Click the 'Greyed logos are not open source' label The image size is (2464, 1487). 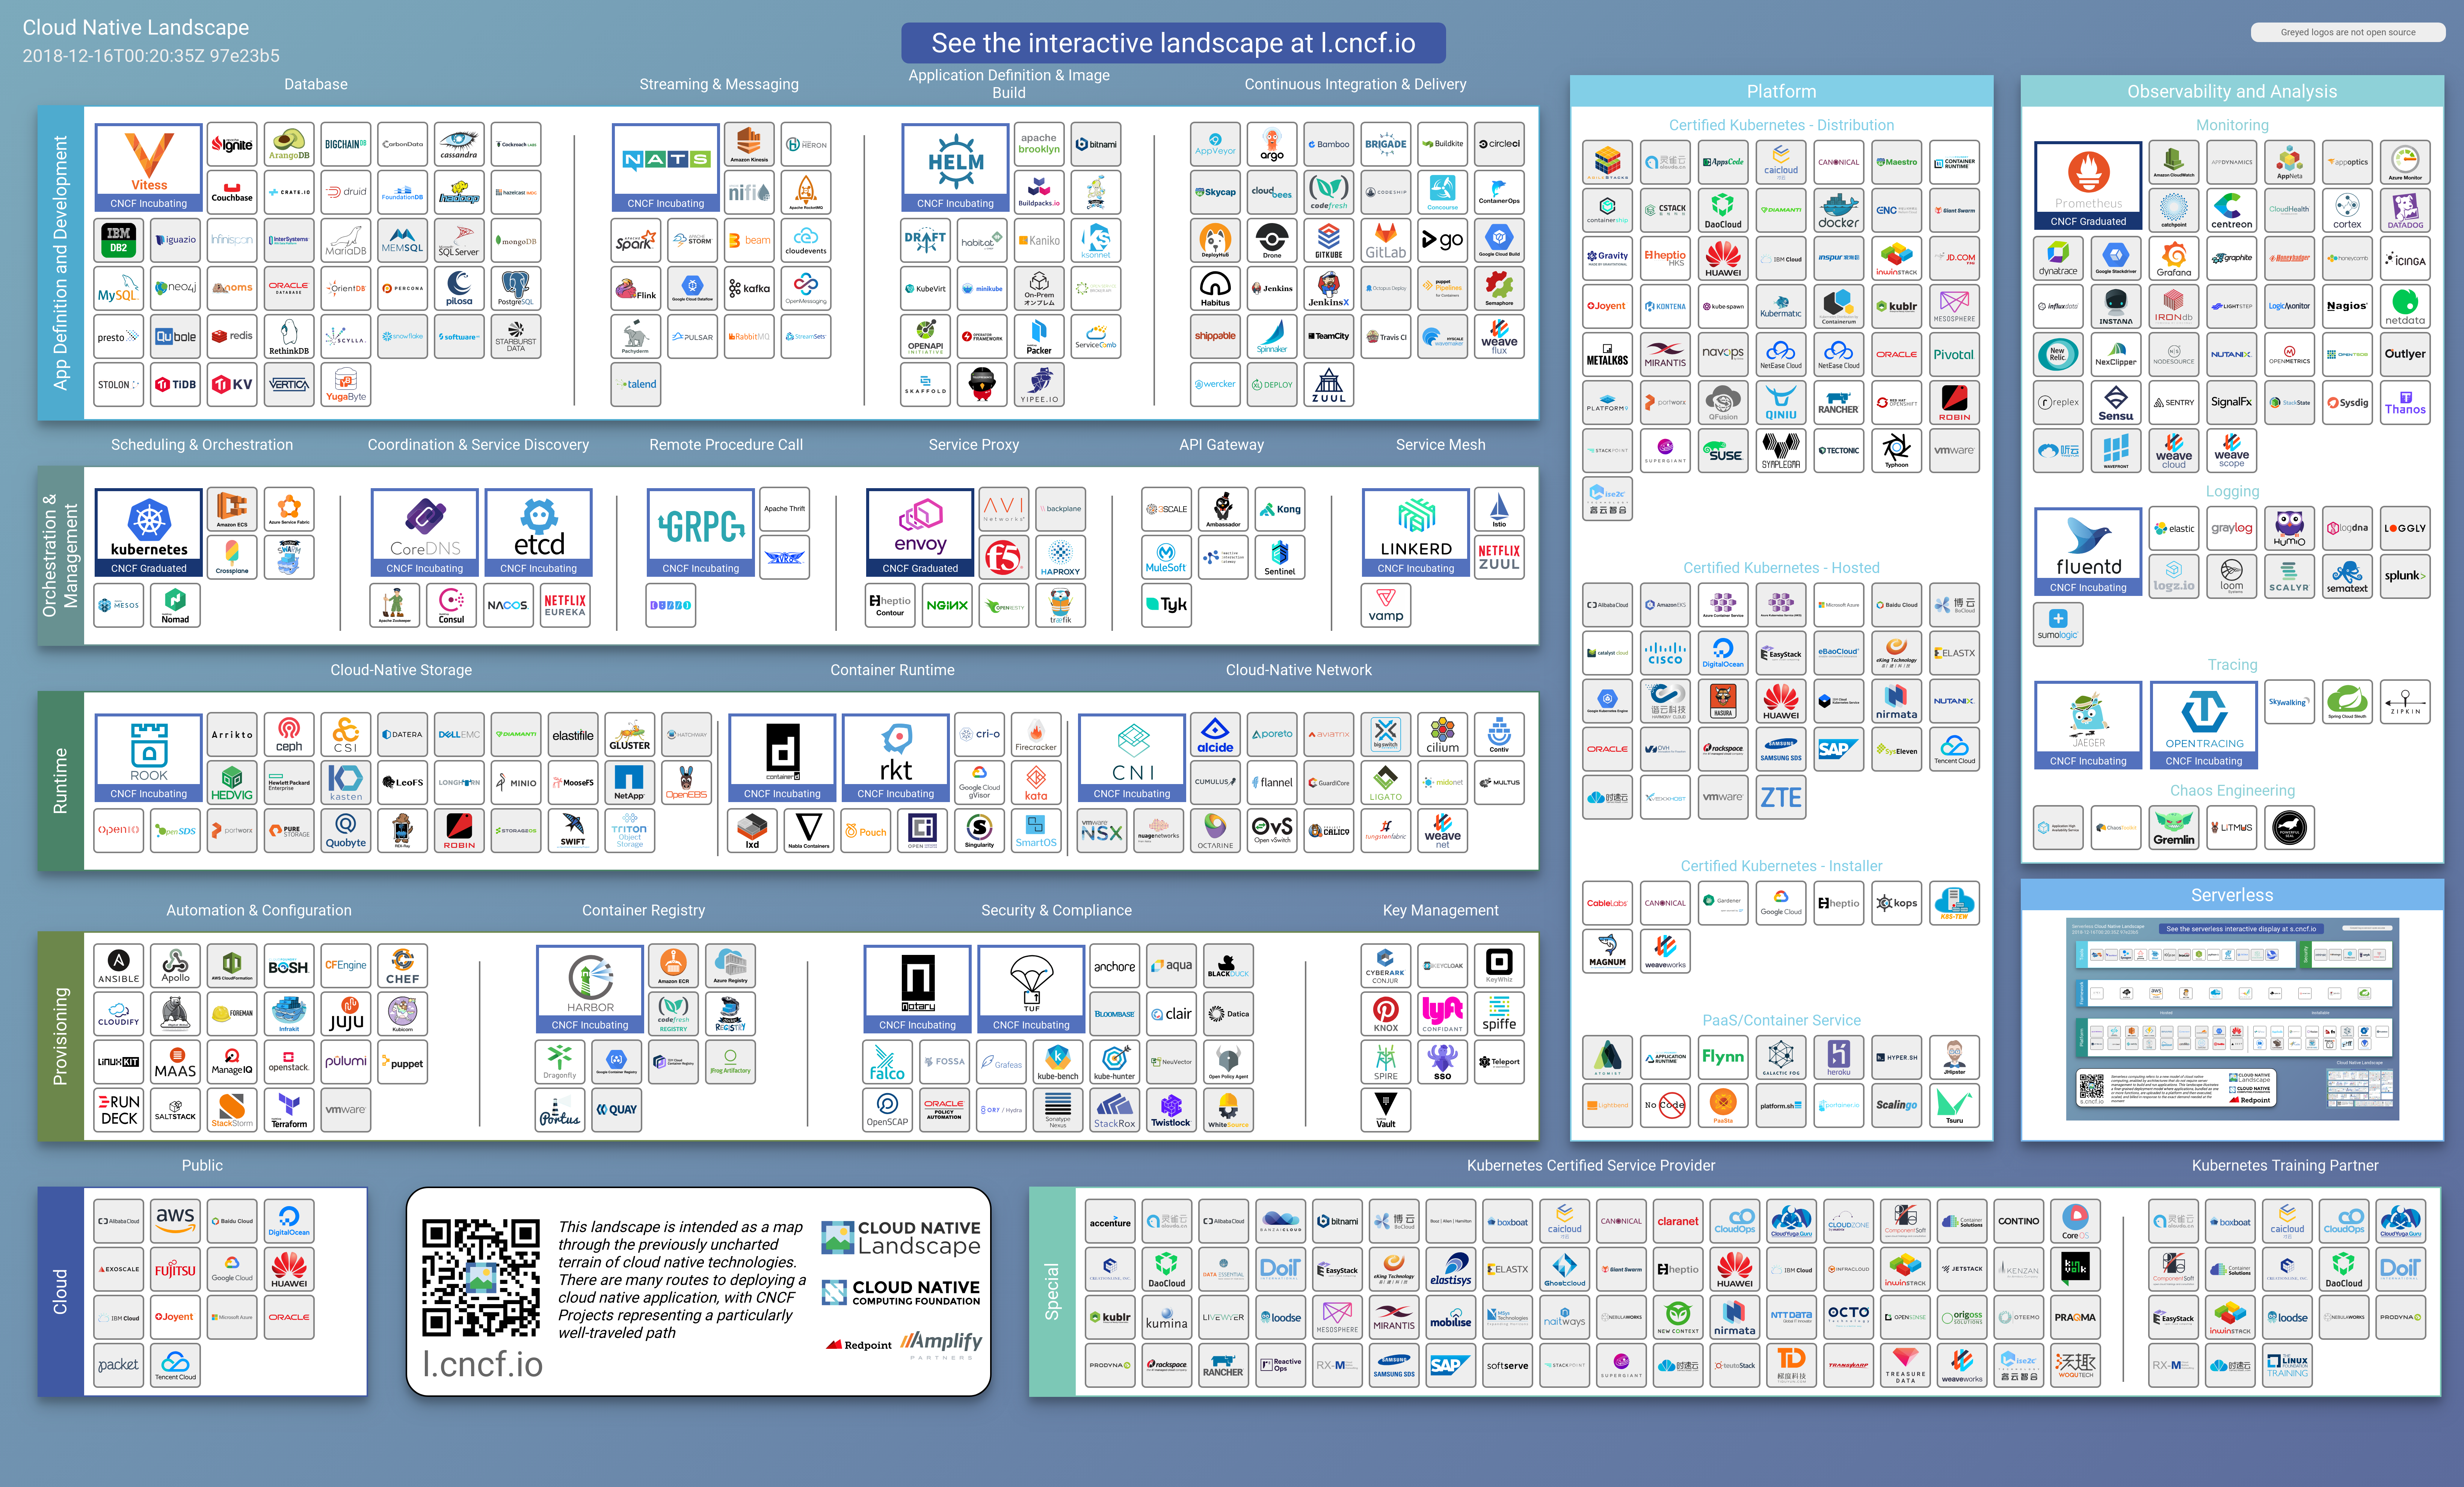coord(2347,32)
